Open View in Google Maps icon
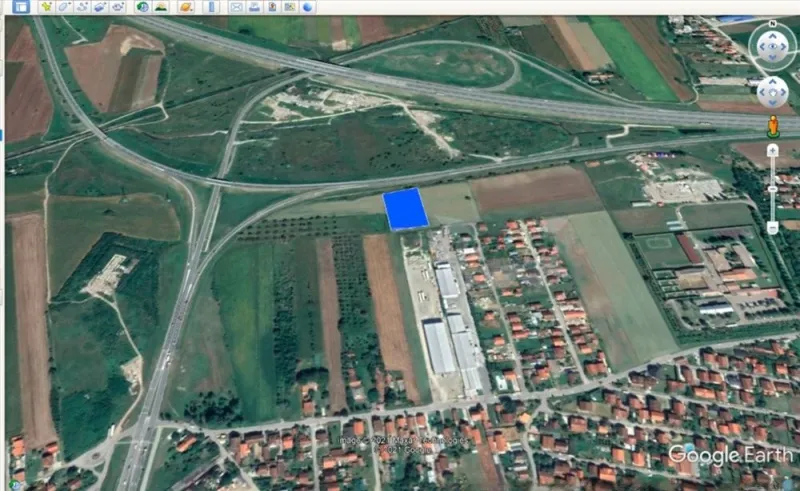800x491 pixels. pos(290,6)
